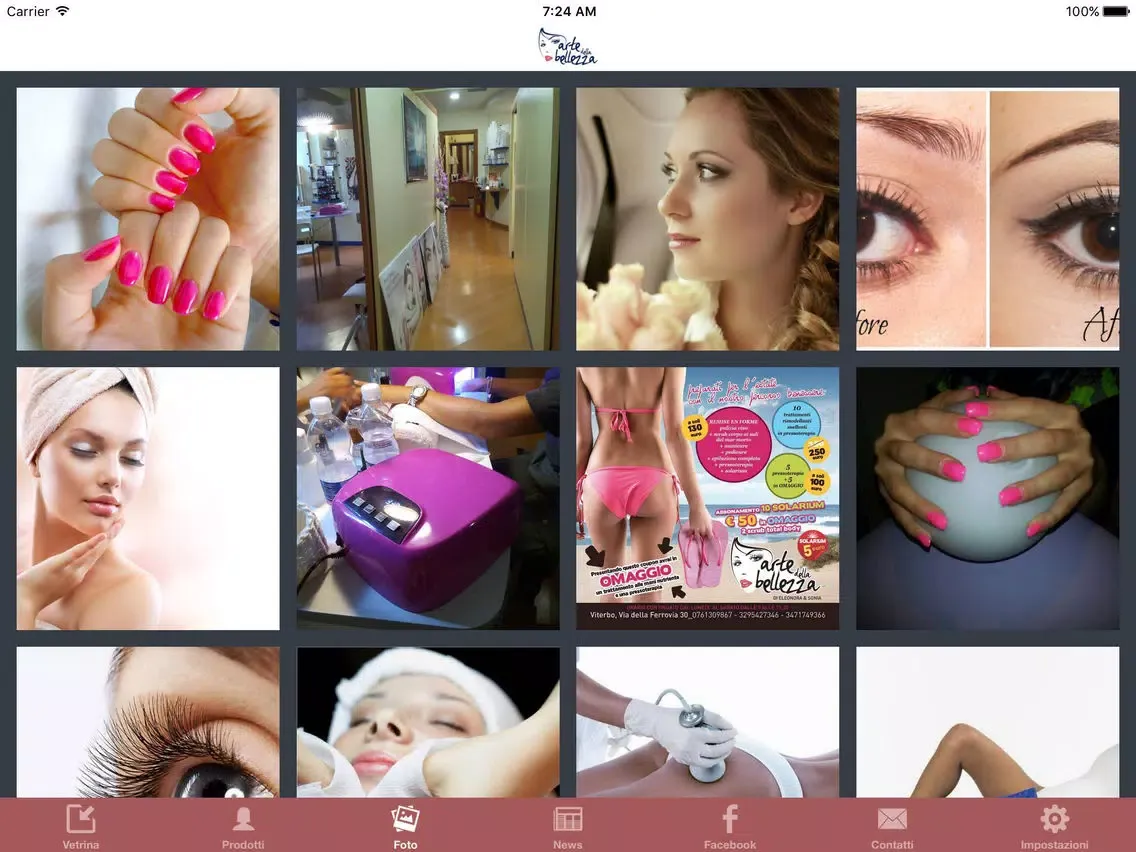1136x852 pixels.
Task: Select the Foto tab
Action: coord(405,825)
